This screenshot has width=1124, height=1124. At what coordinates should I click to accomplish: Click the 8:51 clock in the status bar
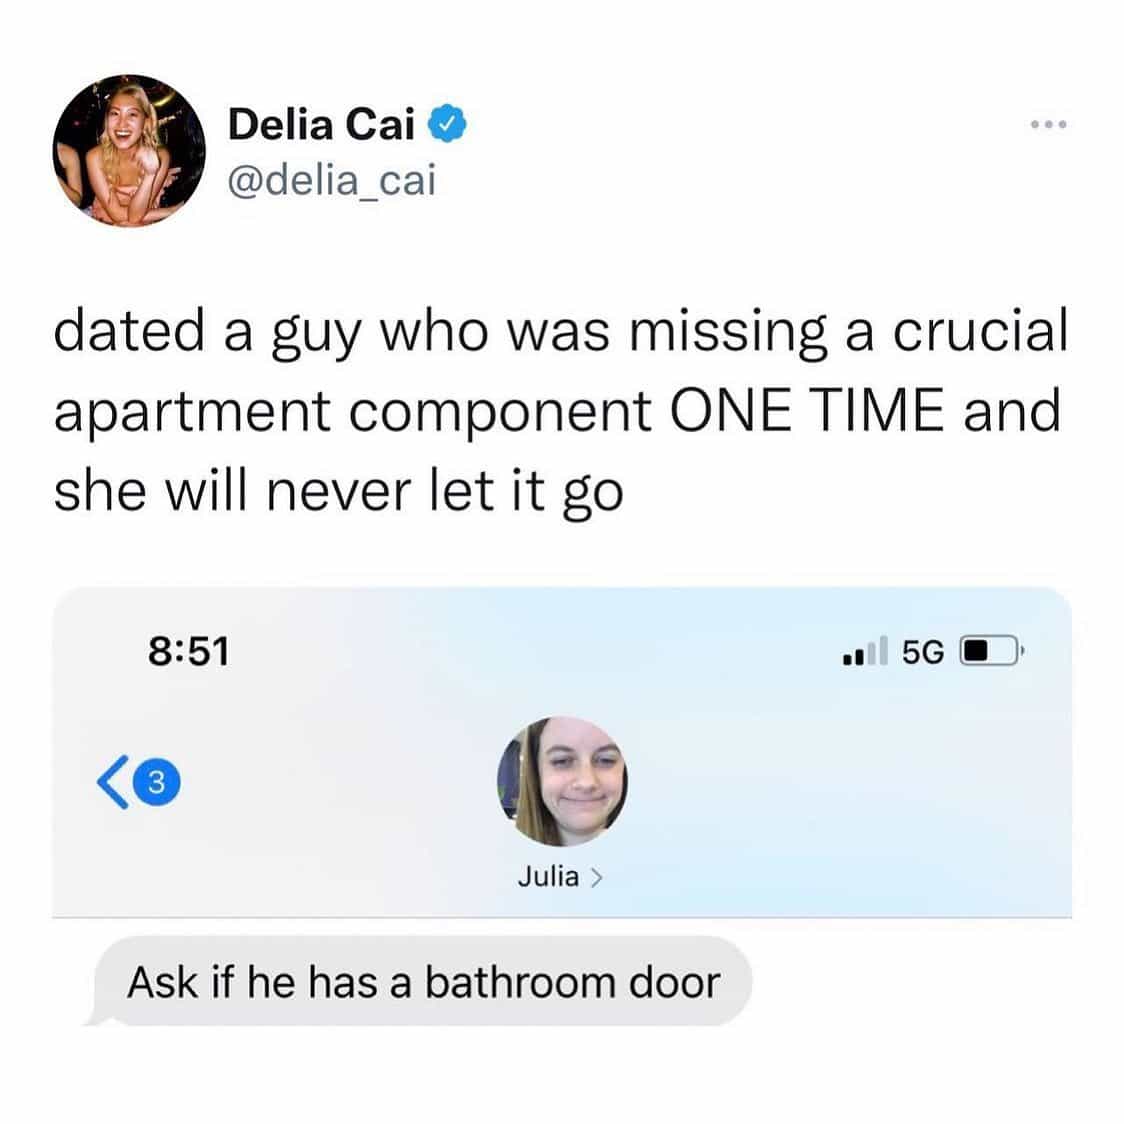click(189, 651)
